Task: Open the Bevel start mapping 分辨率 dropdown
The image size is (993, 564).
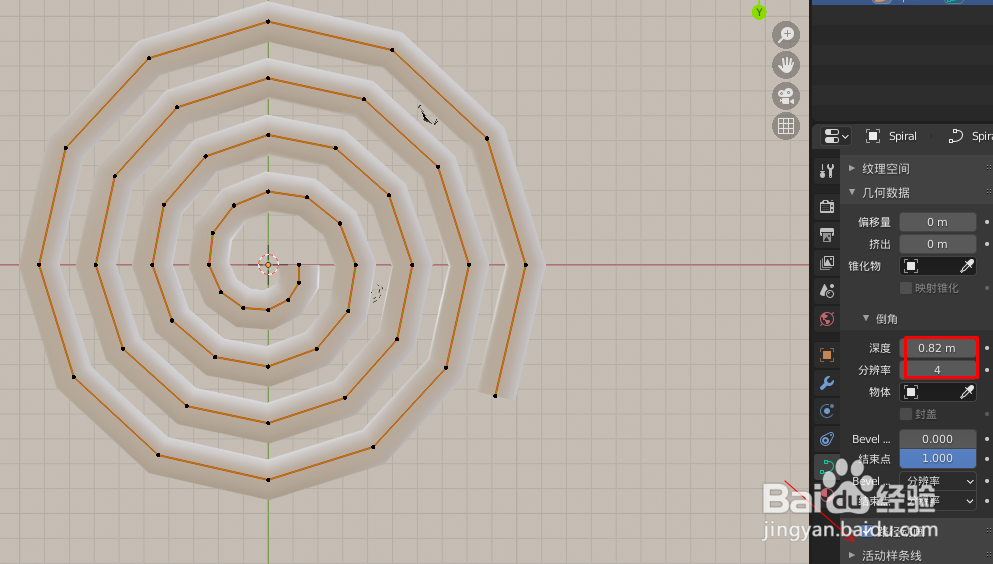Action: (x=937, y=481)
